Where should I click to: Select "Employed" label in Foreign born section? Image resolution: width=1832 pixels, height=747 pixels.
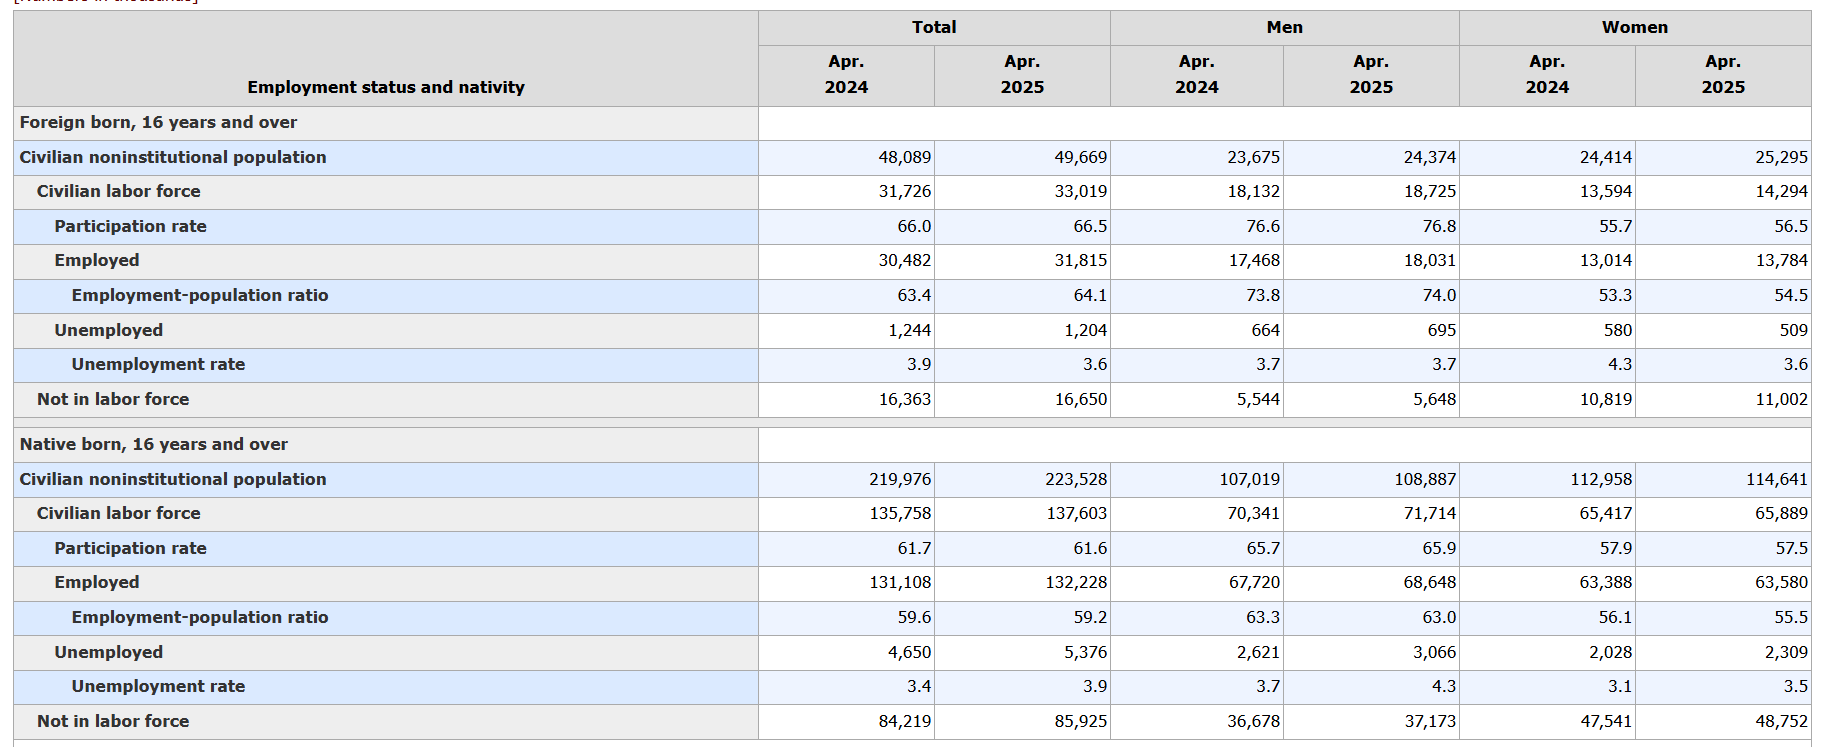97,260
